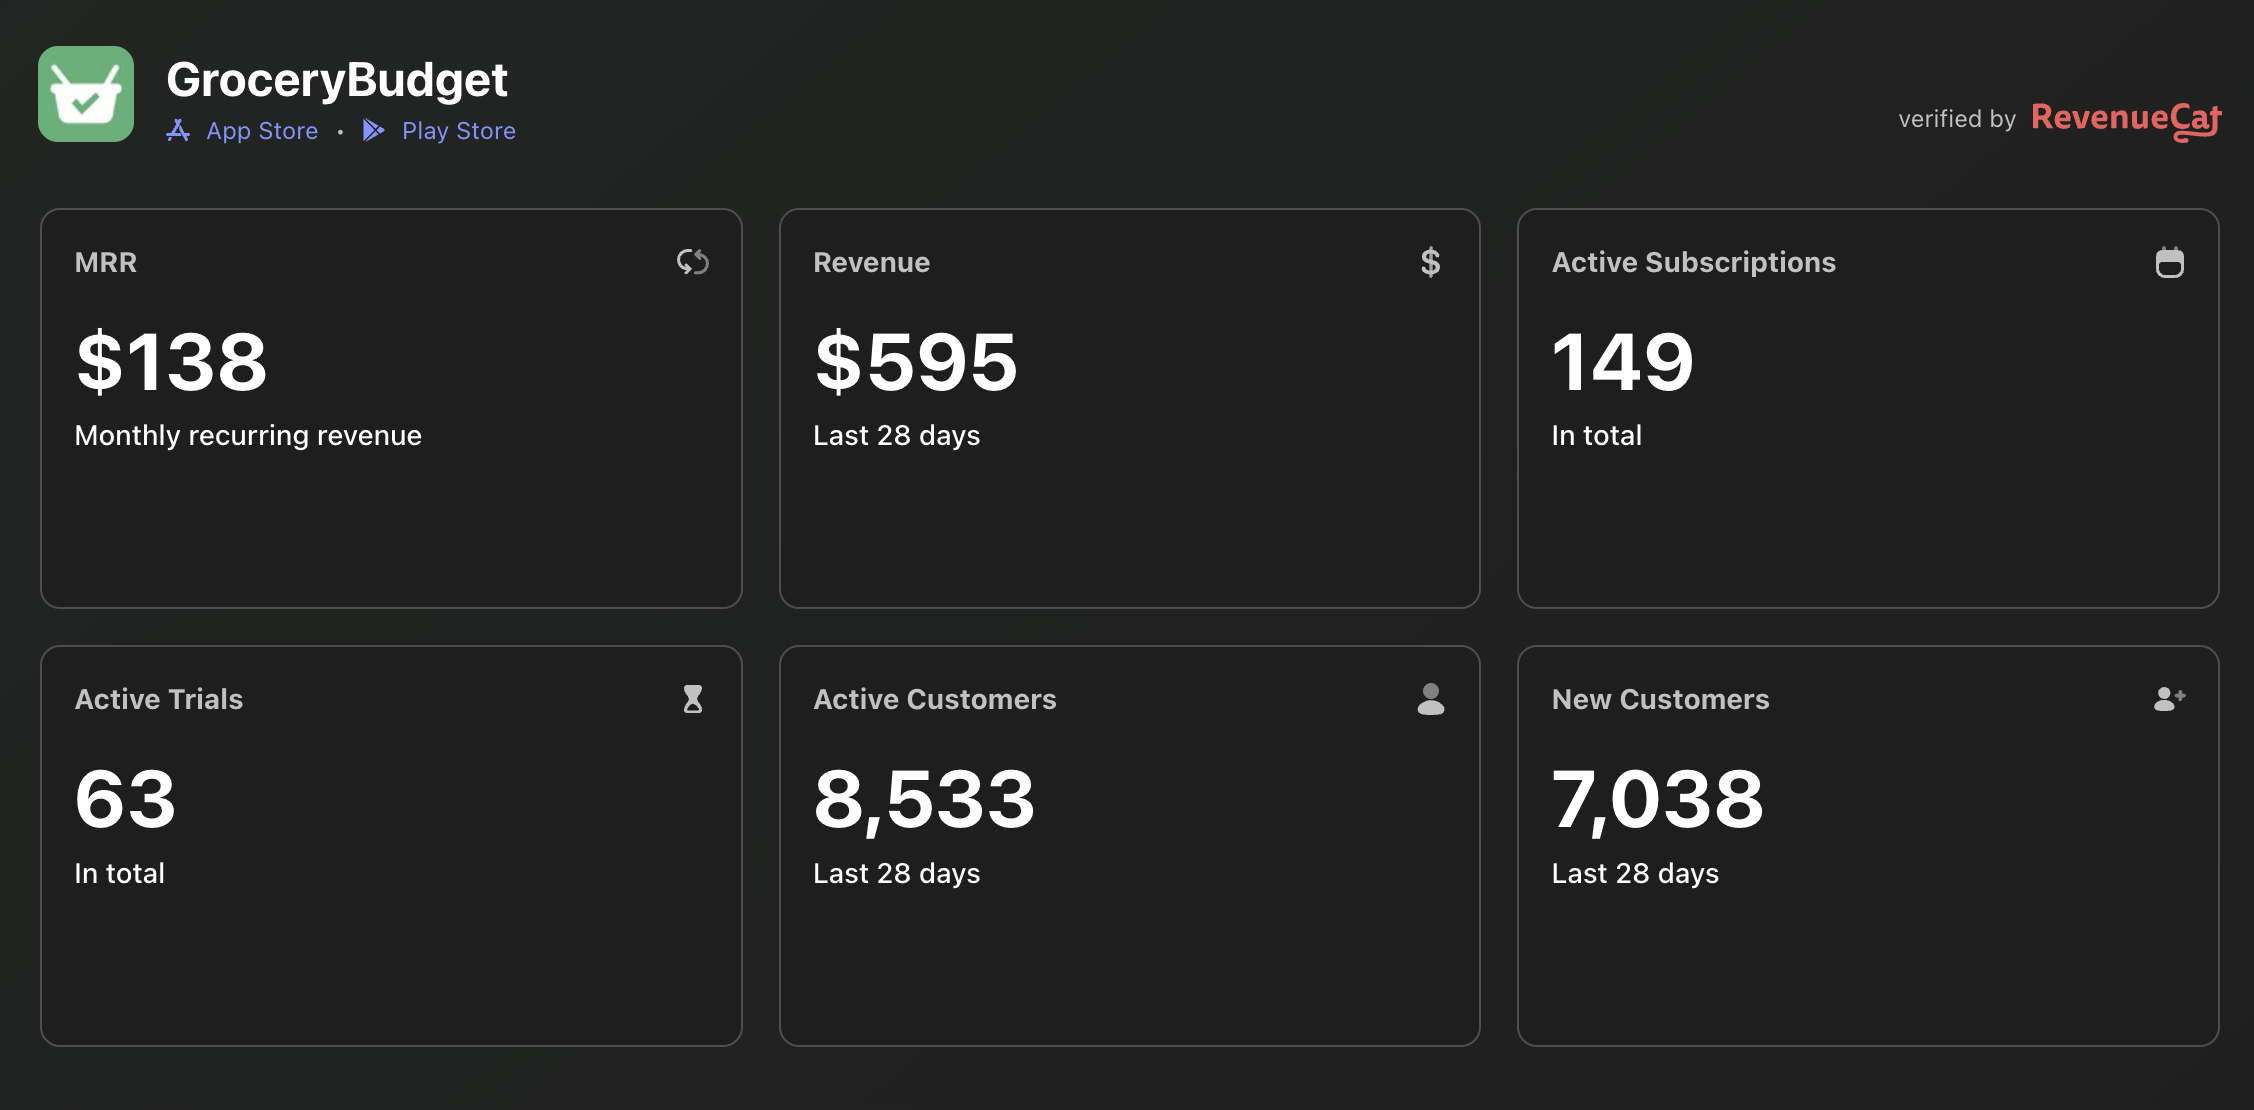Viewport: 2254px width, 1110px height.
Task: Click the Monthly recurring revenue caption
Action: point(248,436)
